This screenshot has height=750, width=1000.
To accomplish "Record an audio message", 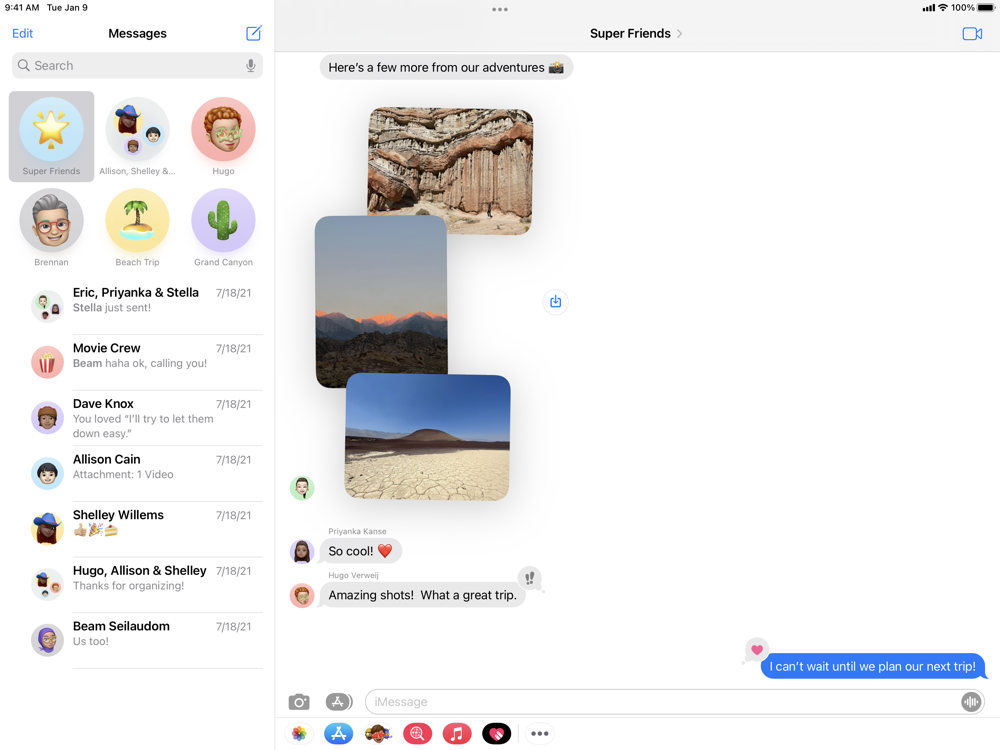I will click(970, 702).
